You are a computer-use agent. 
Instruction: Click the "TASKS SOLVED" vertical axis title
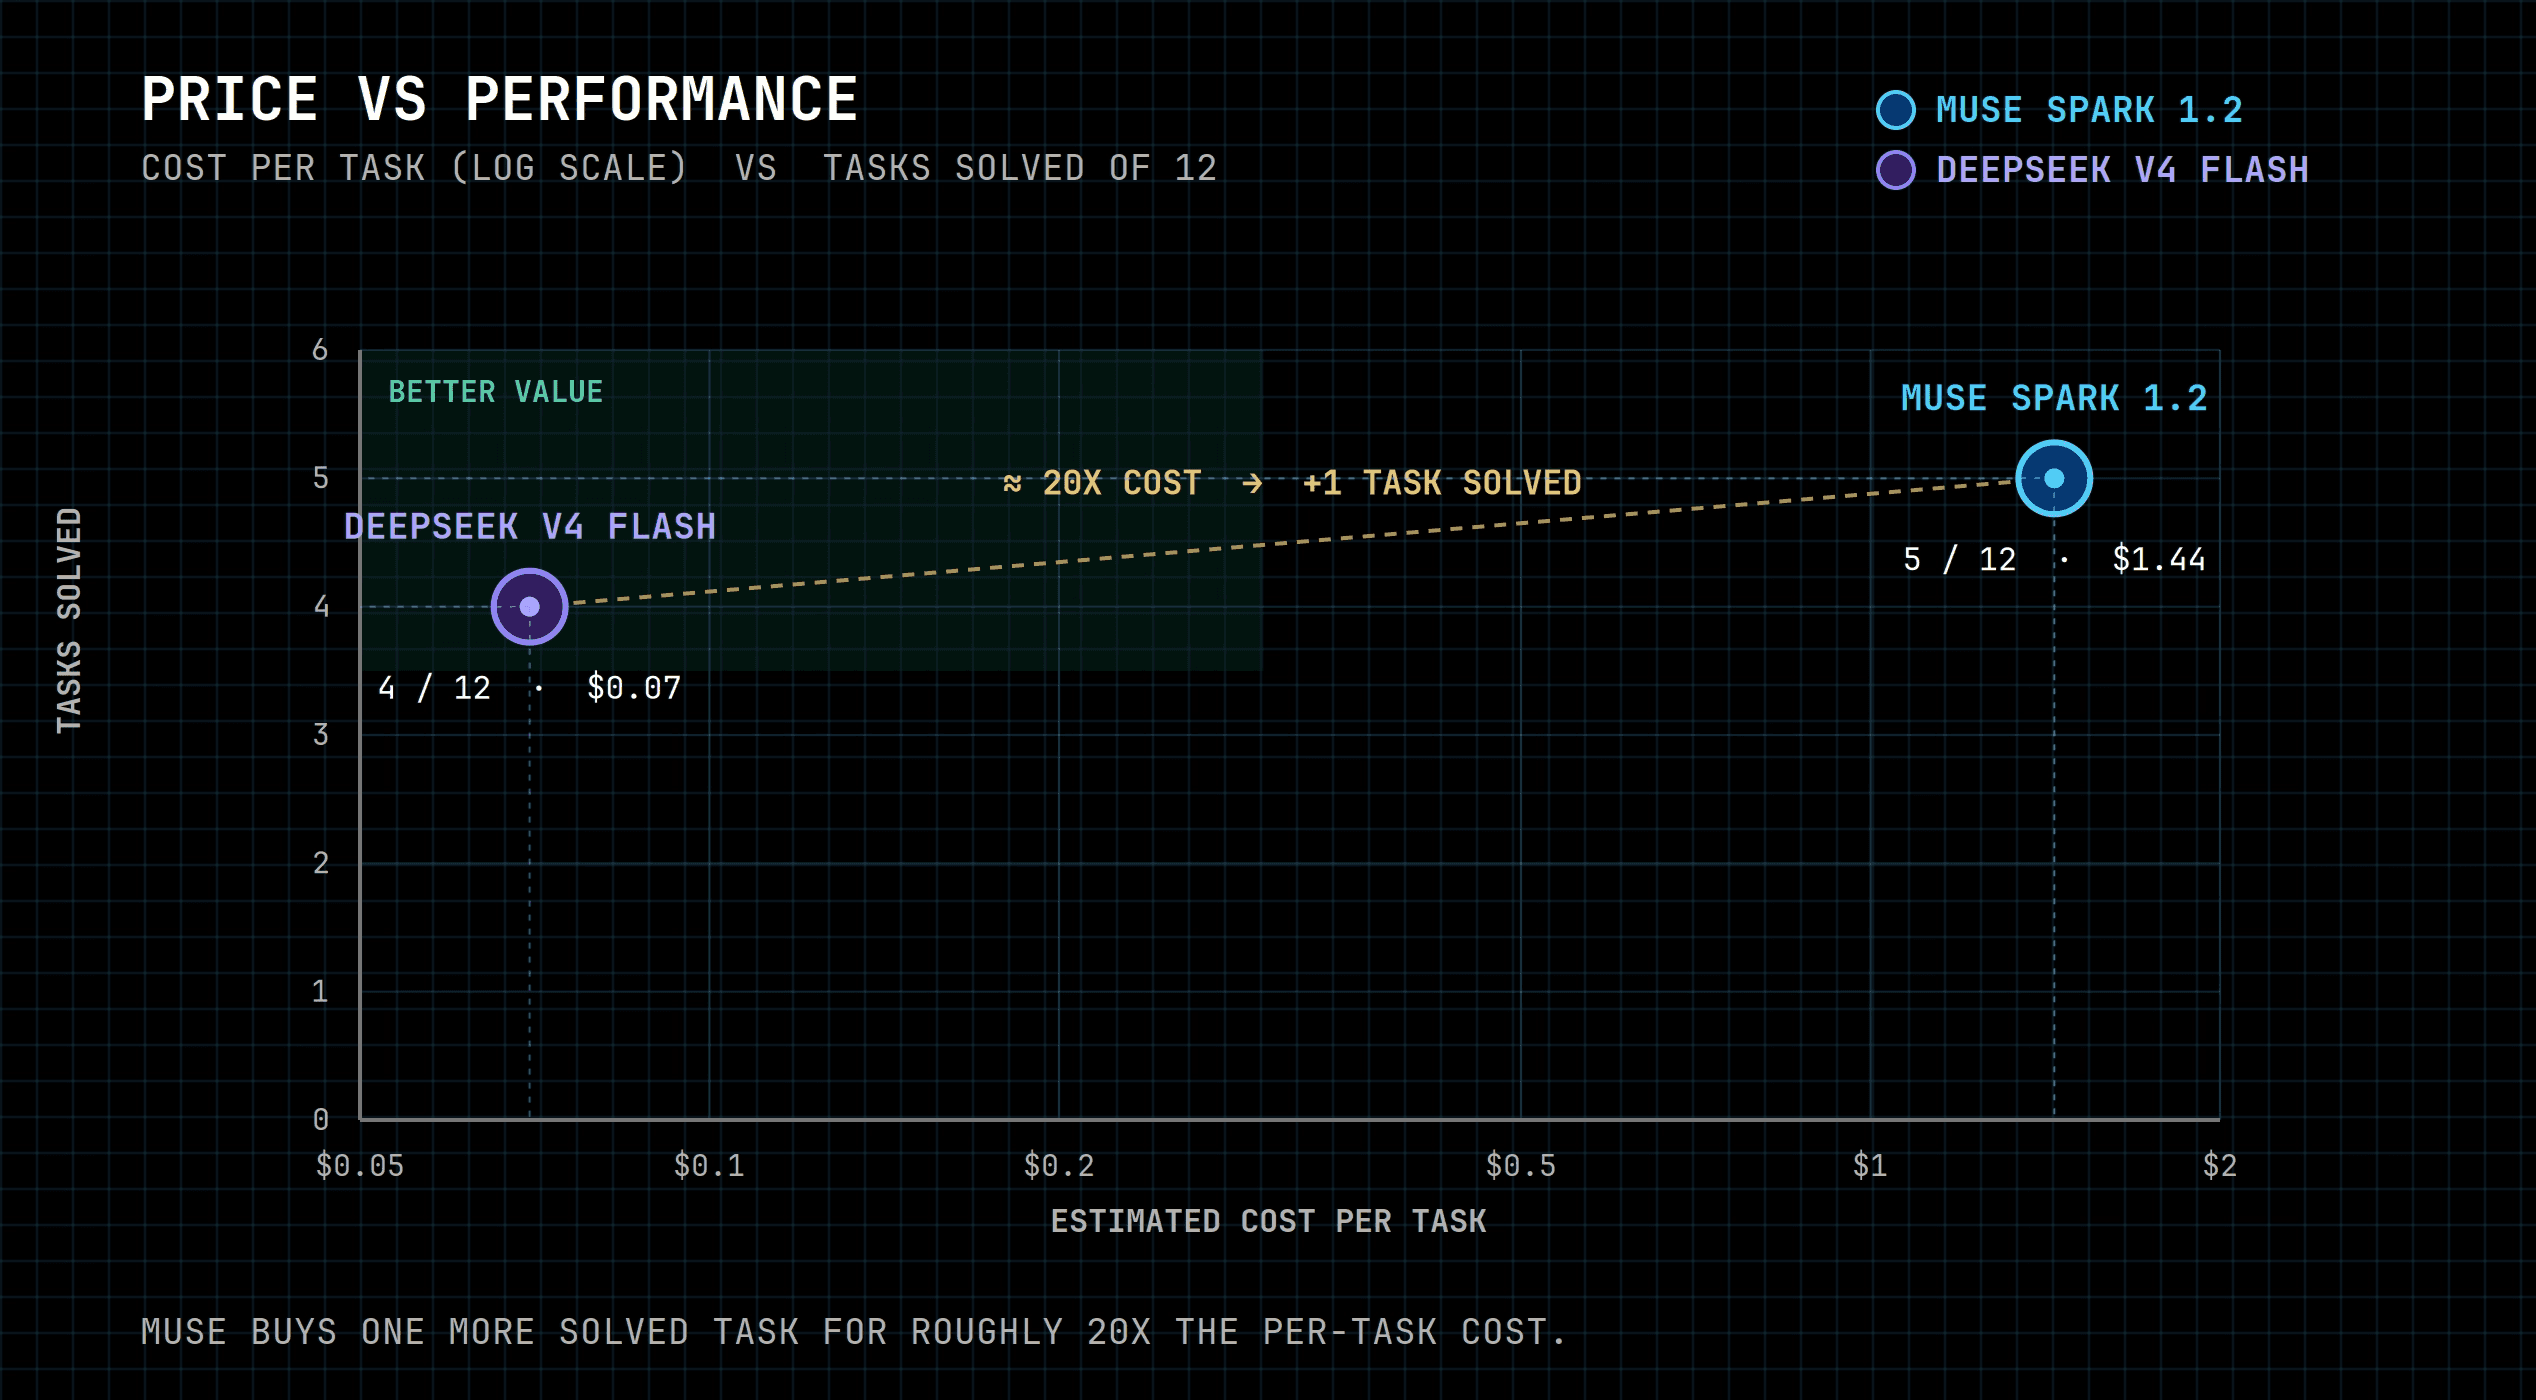pos(69,621)
